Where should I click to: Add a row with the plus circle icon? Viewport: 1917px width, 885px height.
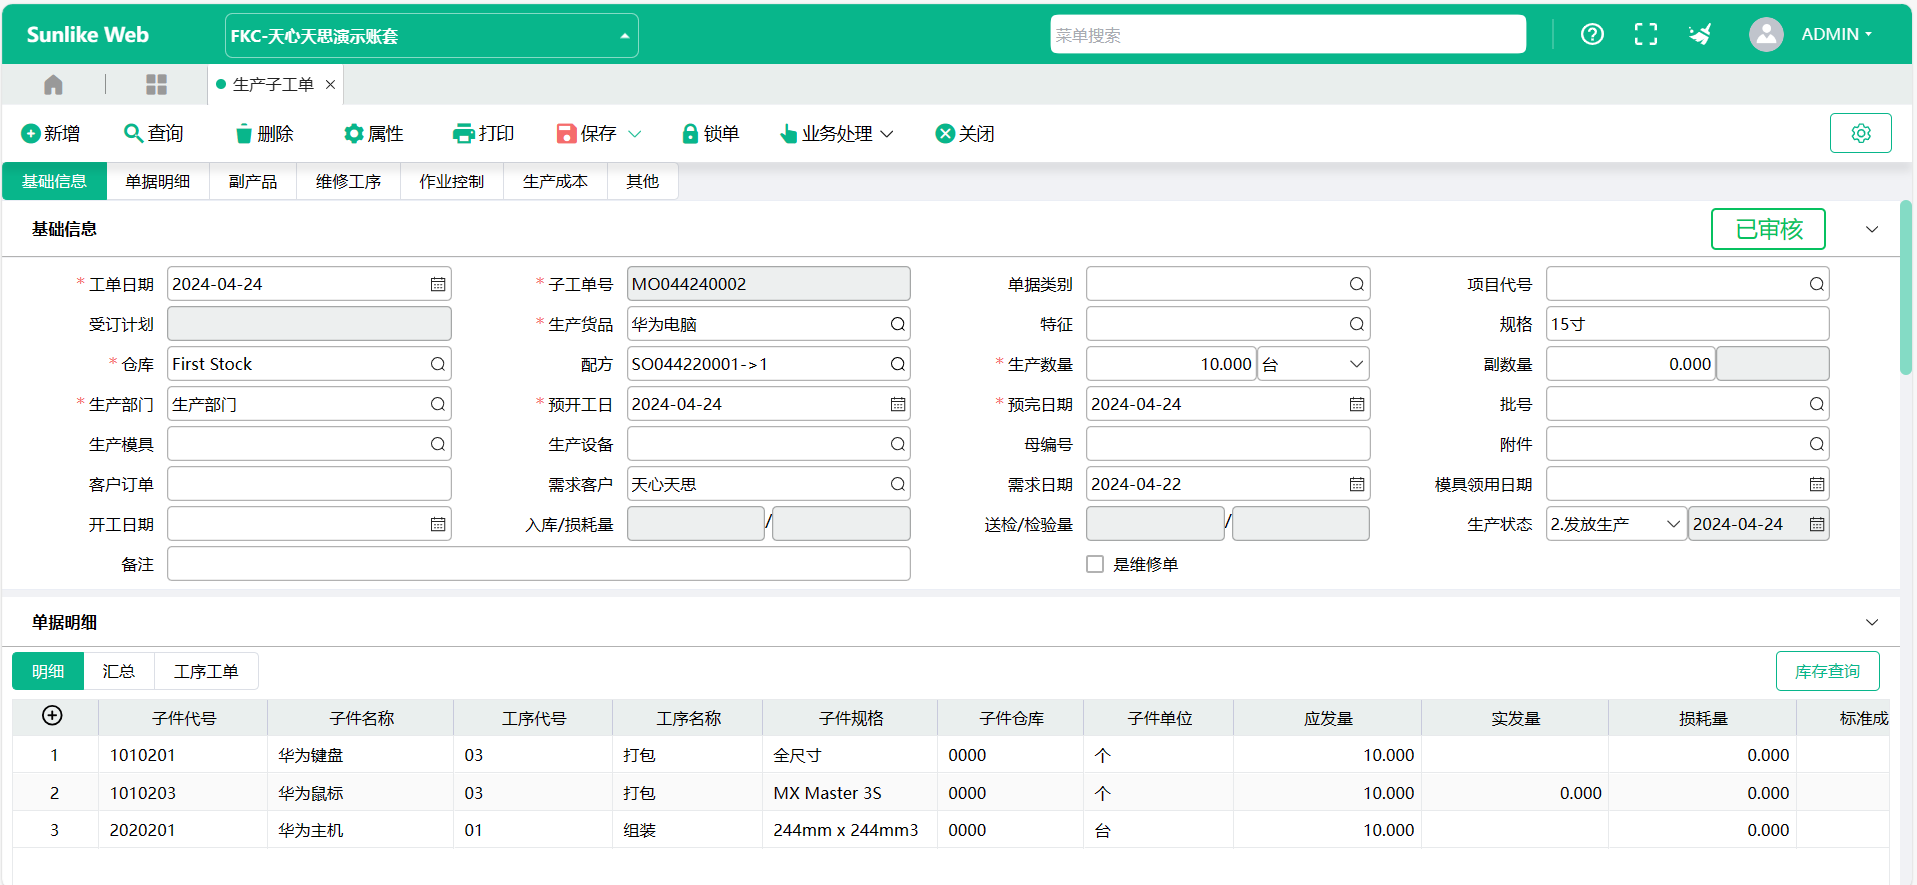[52, 715]
